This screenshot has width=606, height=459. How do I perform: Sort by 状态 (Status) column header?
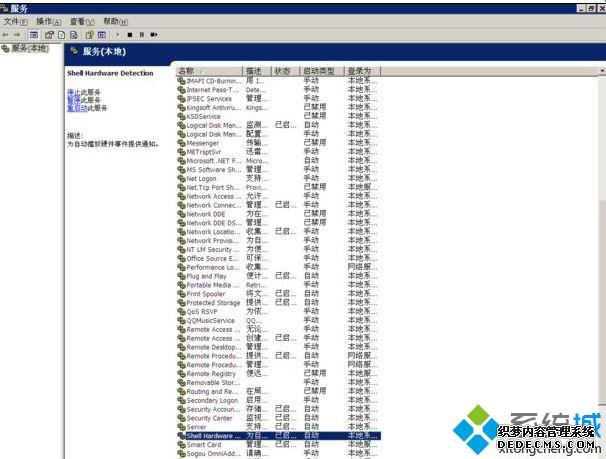[x=286, y=71]
